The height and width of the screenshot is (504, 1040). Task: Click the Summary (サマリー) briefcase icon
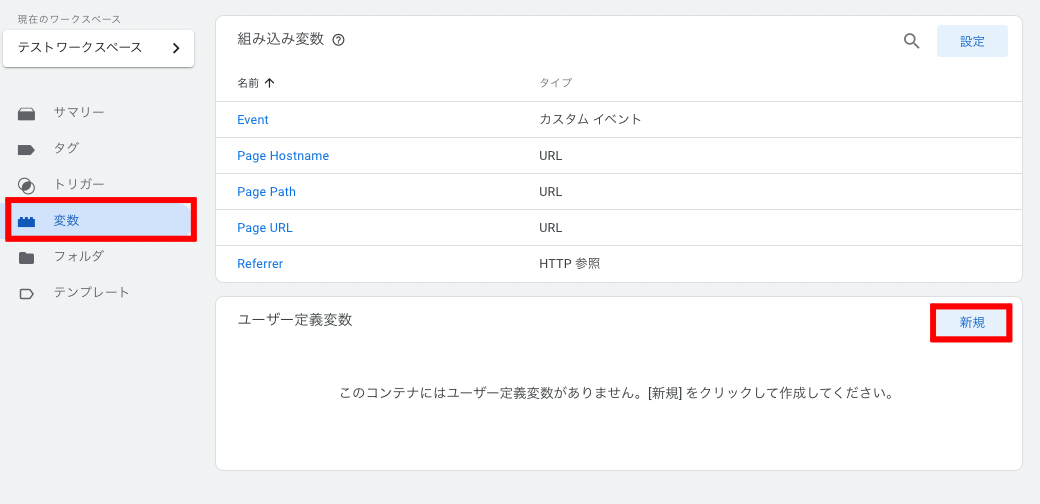click(x=27, y=113)
